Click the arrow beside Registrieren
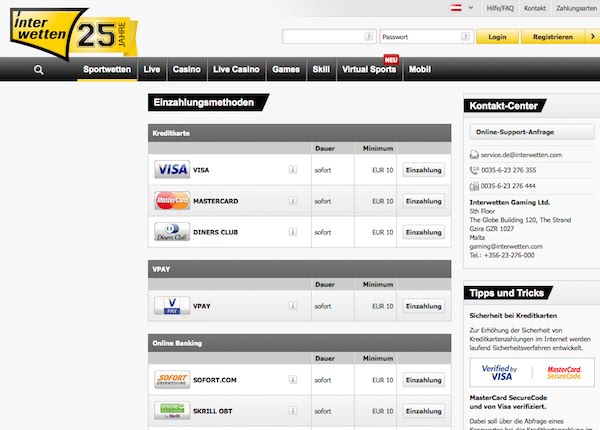The height and width of the screenshot is (430, 600). click(x=593, y=37)
